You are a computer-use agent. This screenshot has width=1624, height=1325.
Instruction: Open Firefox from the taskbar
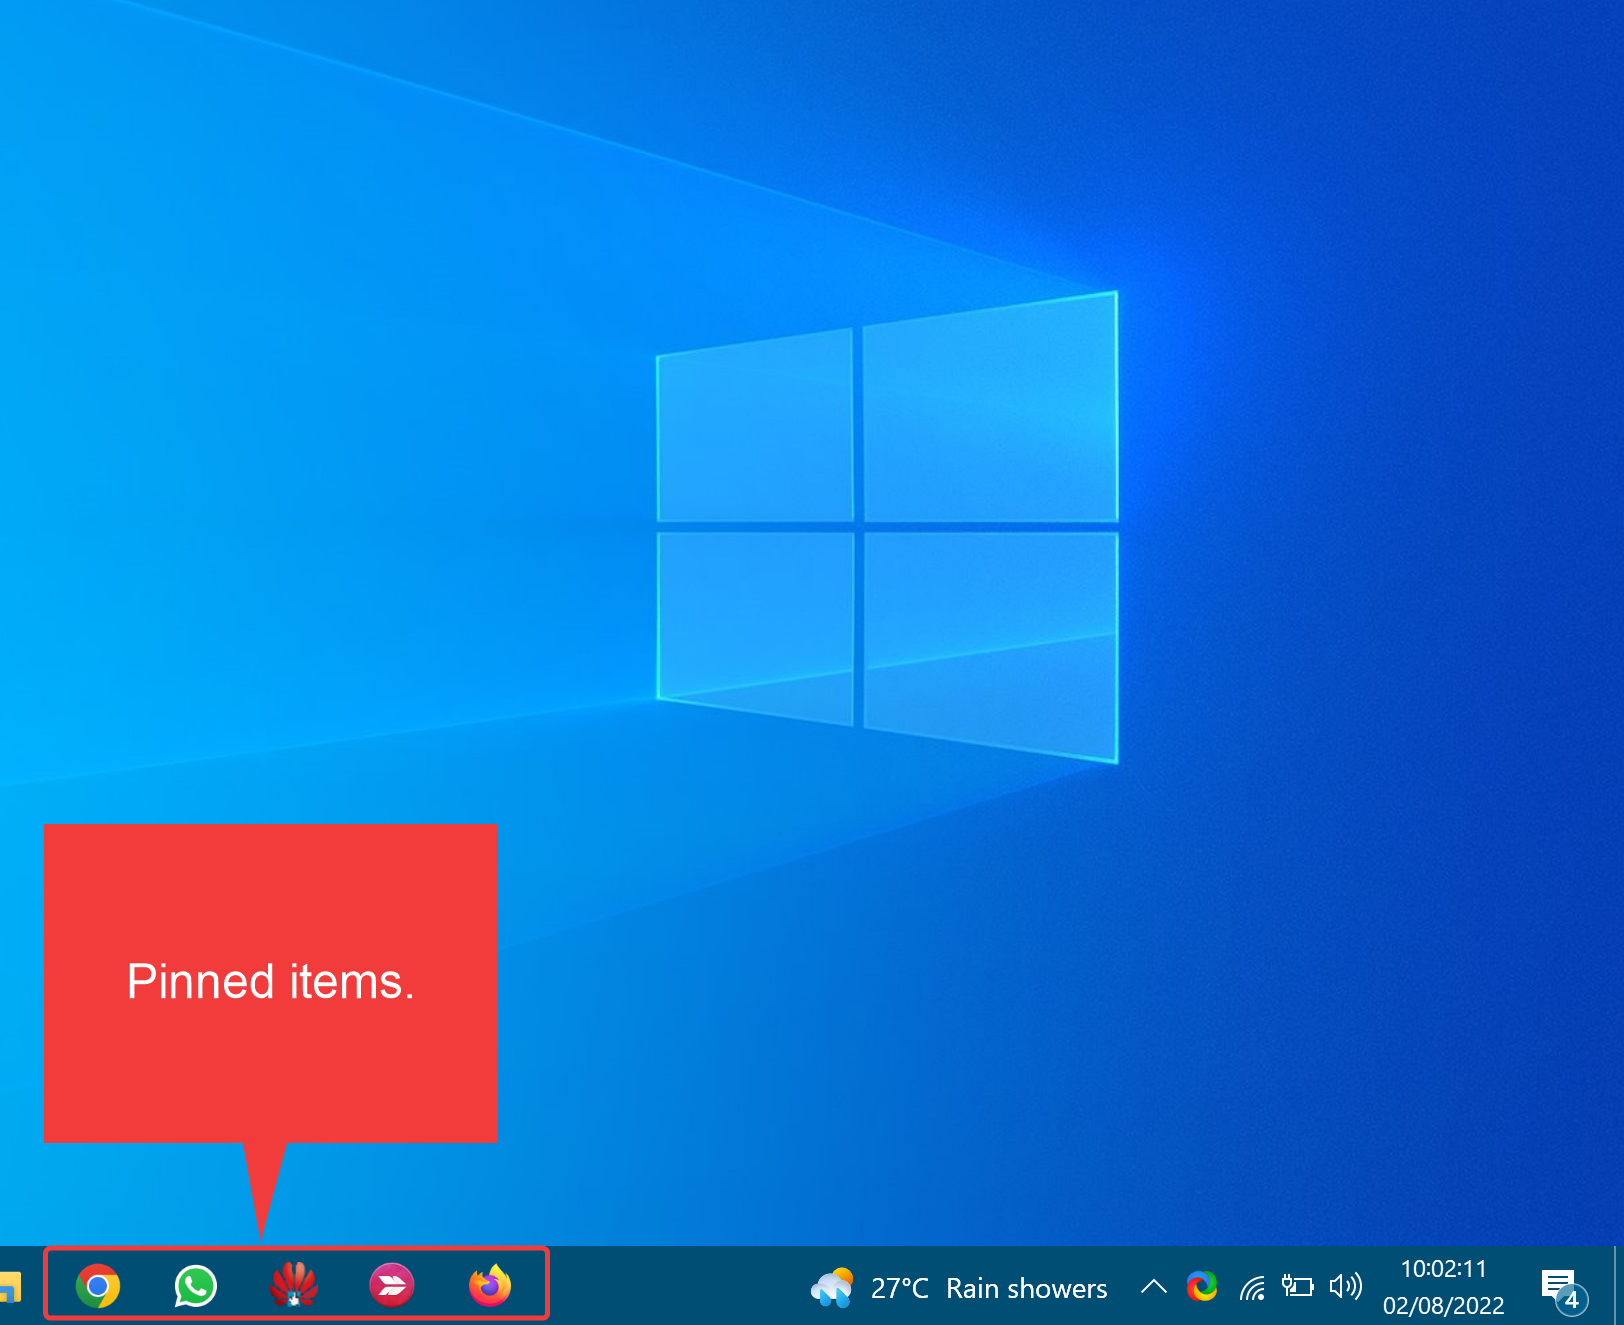tap(490, 1286)
